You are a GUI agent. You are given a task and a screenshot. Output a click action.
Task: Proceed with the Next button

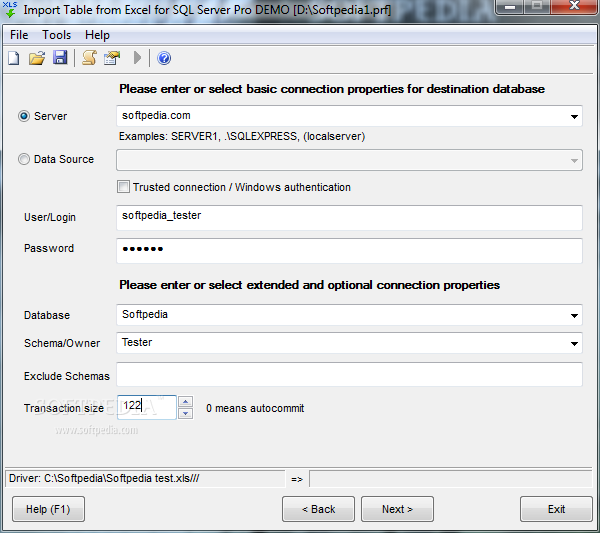[397, 509]
